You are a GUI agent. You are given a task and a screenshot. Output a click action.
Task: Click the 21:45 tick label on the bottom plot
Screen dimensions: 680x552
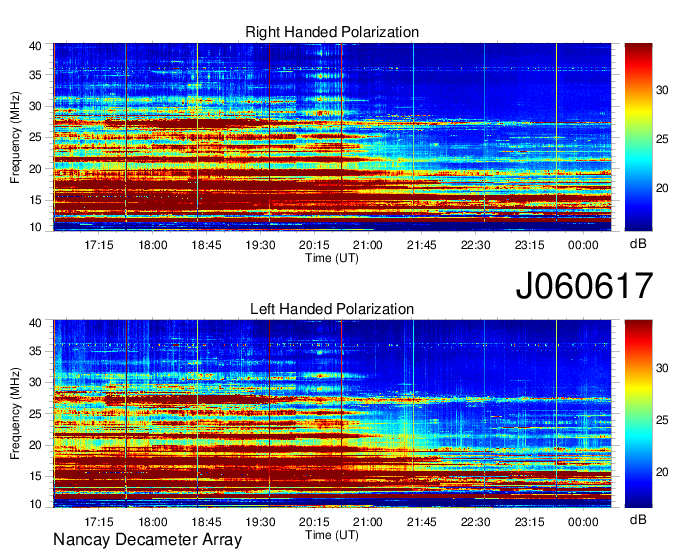point(422,522)
